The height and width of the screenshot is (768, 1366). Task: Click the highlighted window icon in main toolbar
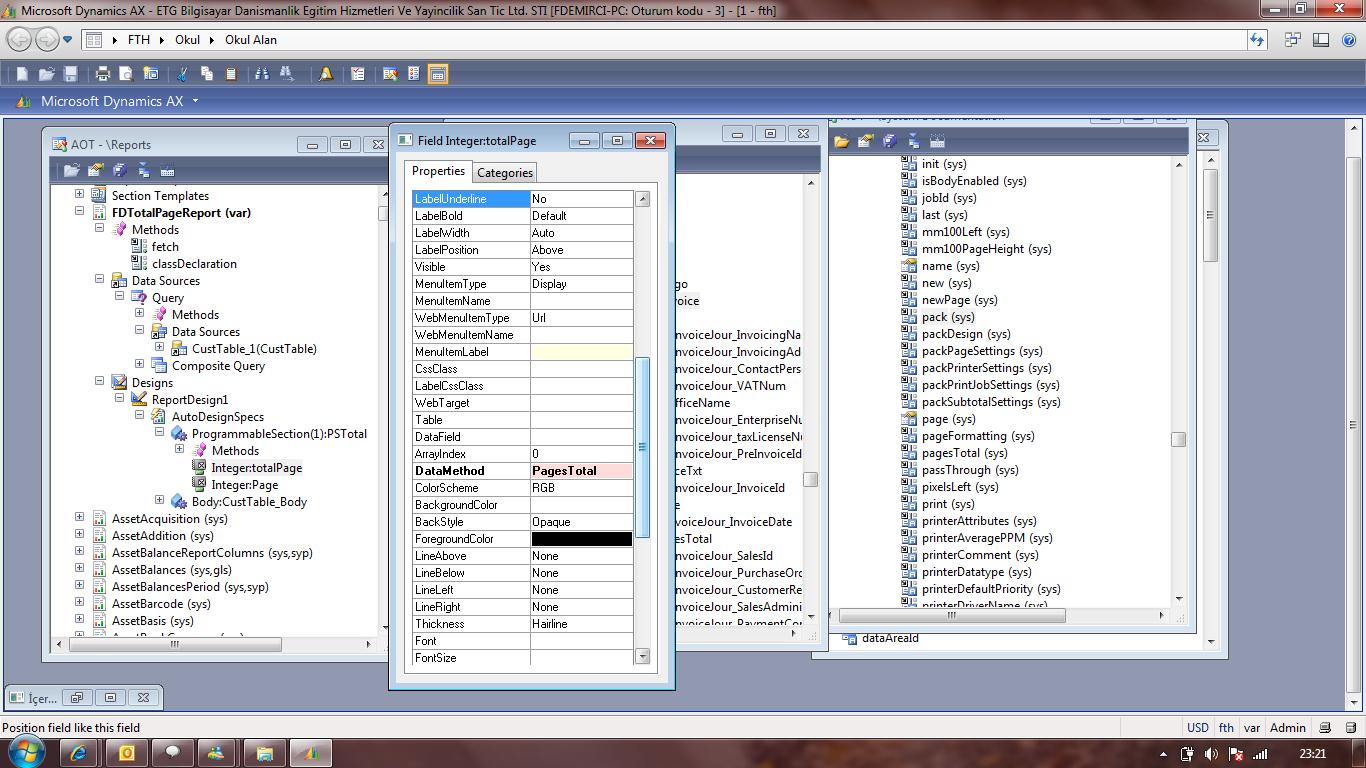pyautogui.click(x=437, y=74)
